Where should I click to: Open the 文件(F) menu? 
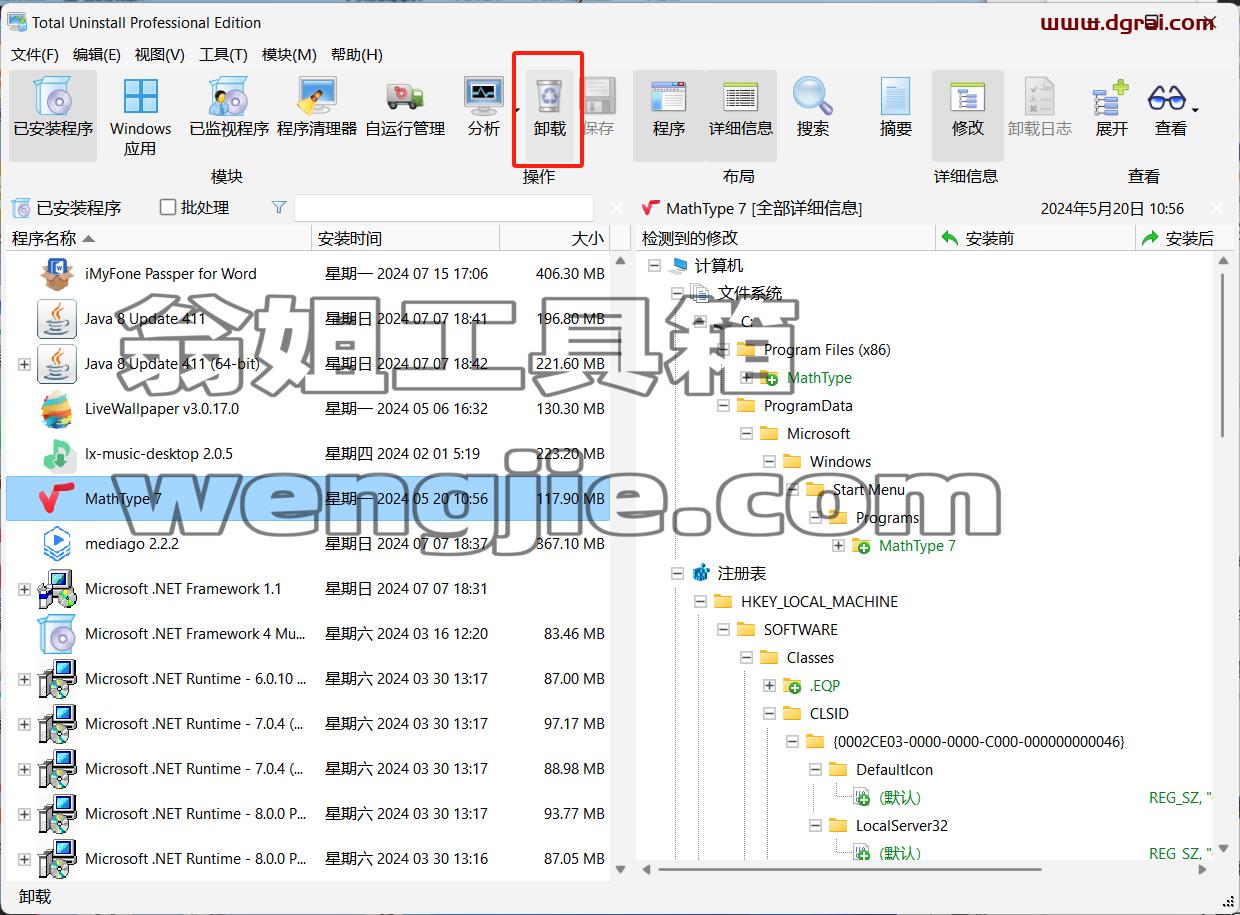(x=35, y=55)
